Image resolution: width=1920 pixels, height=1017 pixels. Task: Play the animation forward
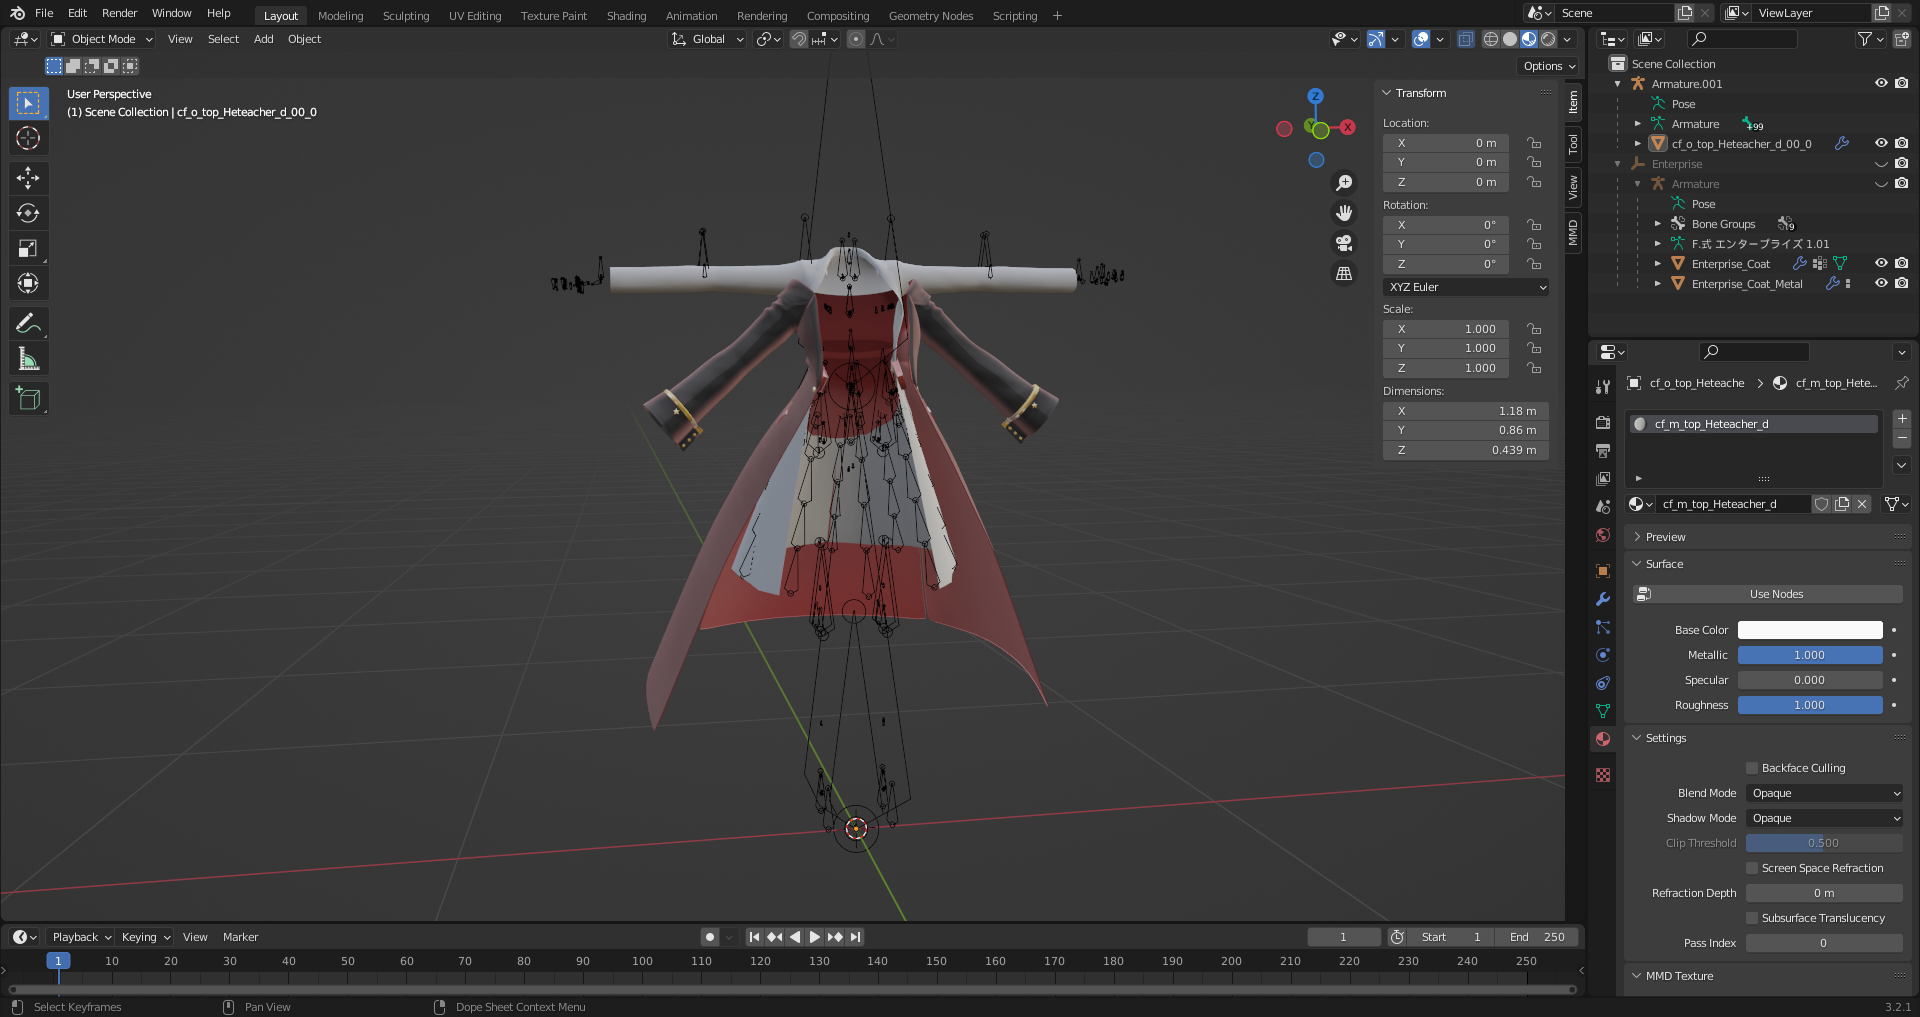(x=814, y=937)
